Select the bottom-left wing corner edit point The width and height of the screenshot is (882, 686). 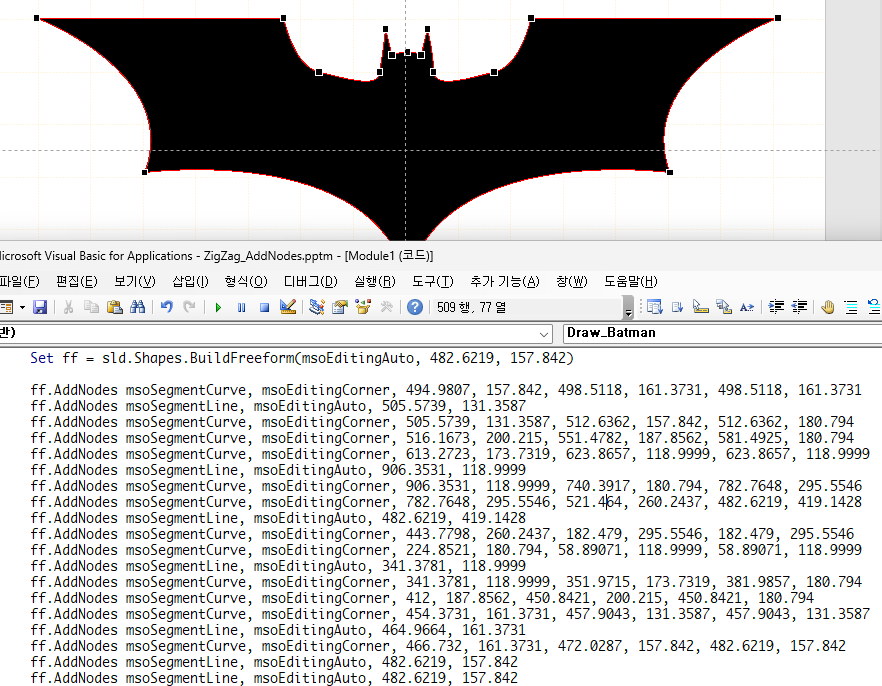[145, 172]
